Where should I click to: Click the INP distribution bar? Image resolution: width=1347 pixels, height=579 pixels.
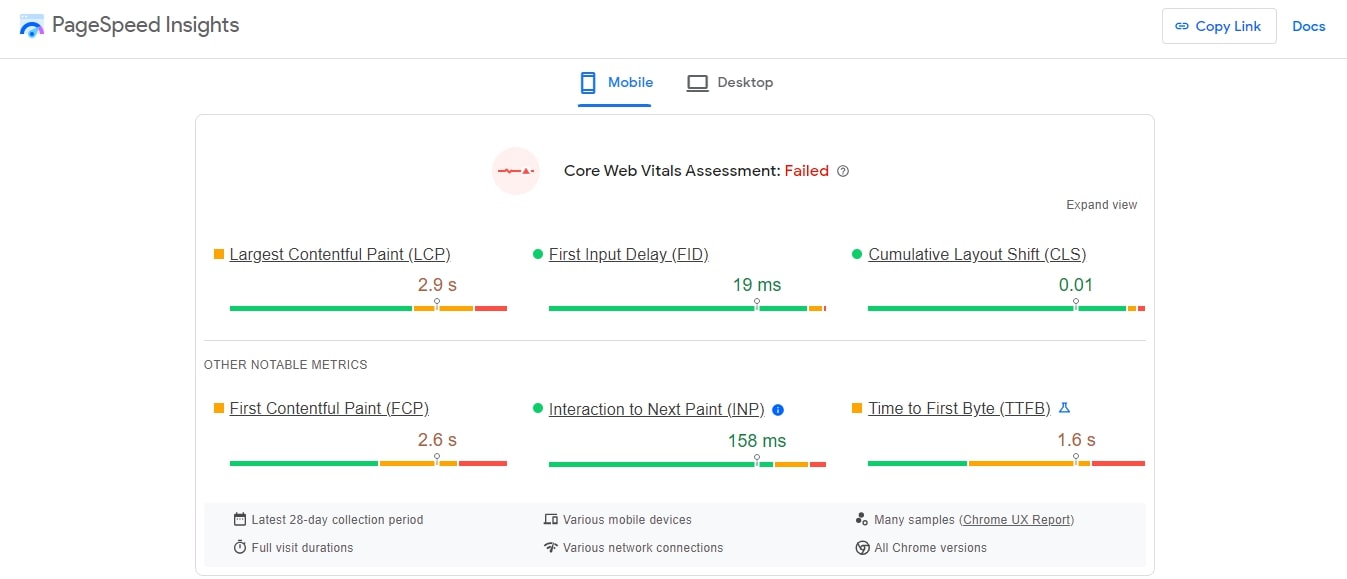click(x=687, y=464)
